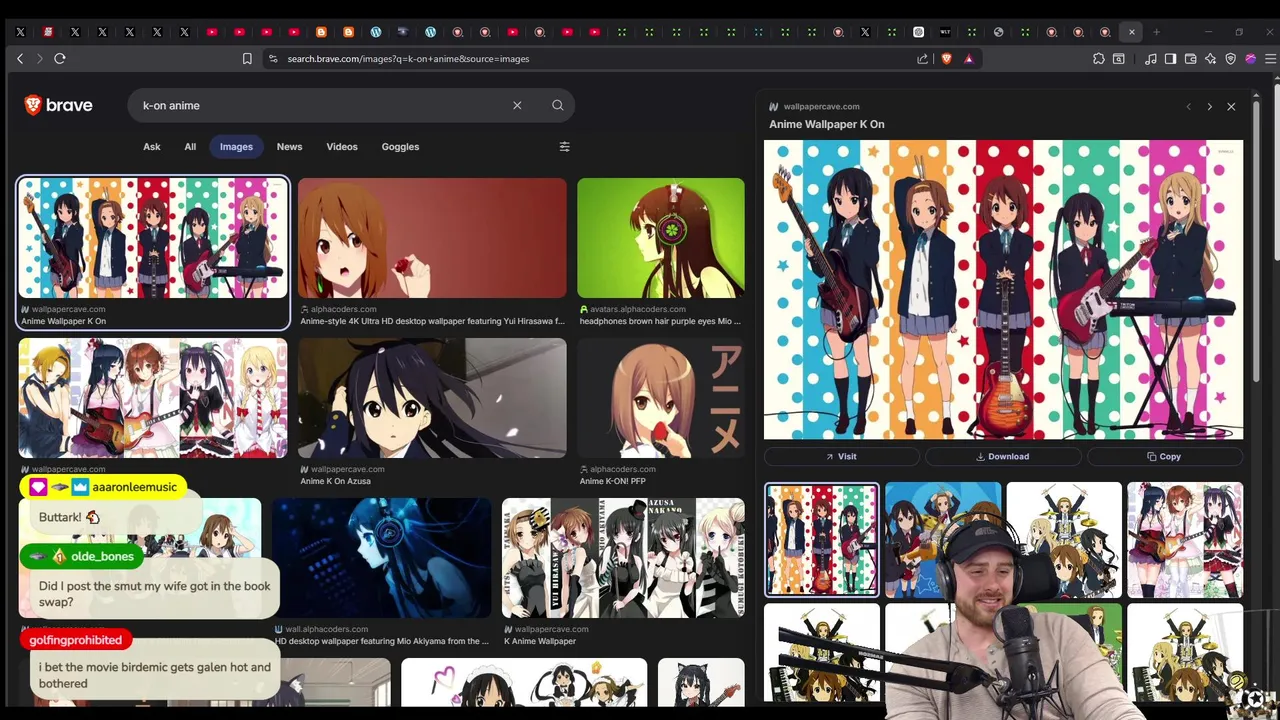Open the tab search icon in the toolbar
1280x720 pixels.
pos(1119,59)
